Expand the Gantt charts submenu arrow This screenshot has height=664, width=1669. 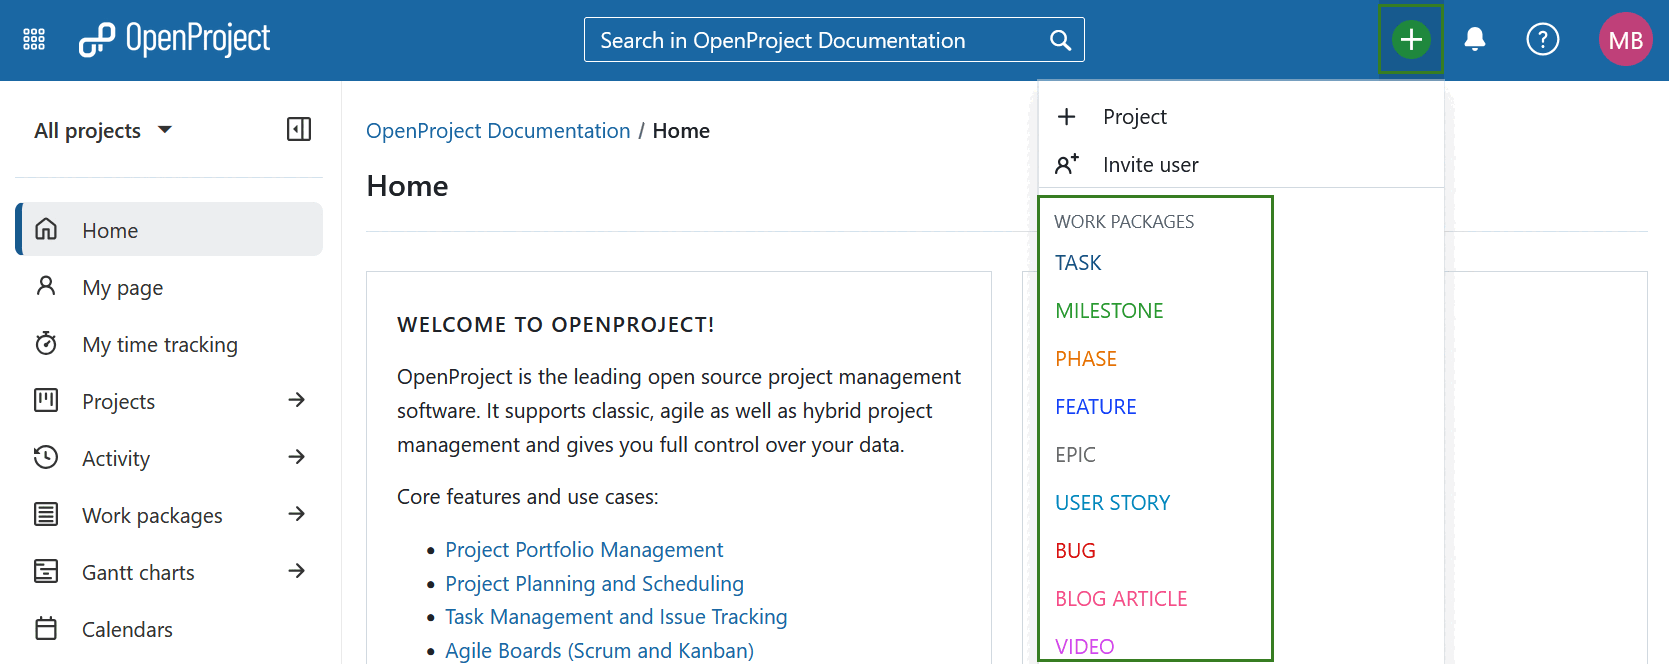296,572
